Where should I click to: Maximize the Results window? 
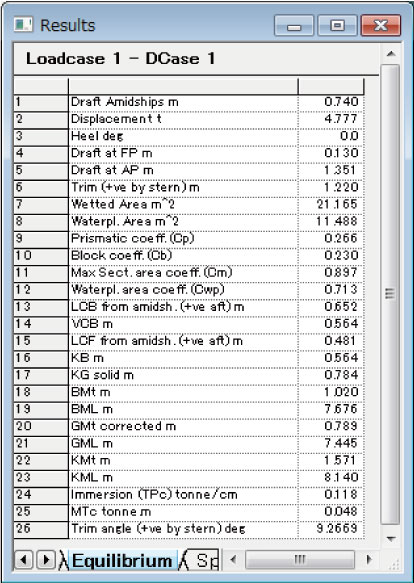click(337, 25)
